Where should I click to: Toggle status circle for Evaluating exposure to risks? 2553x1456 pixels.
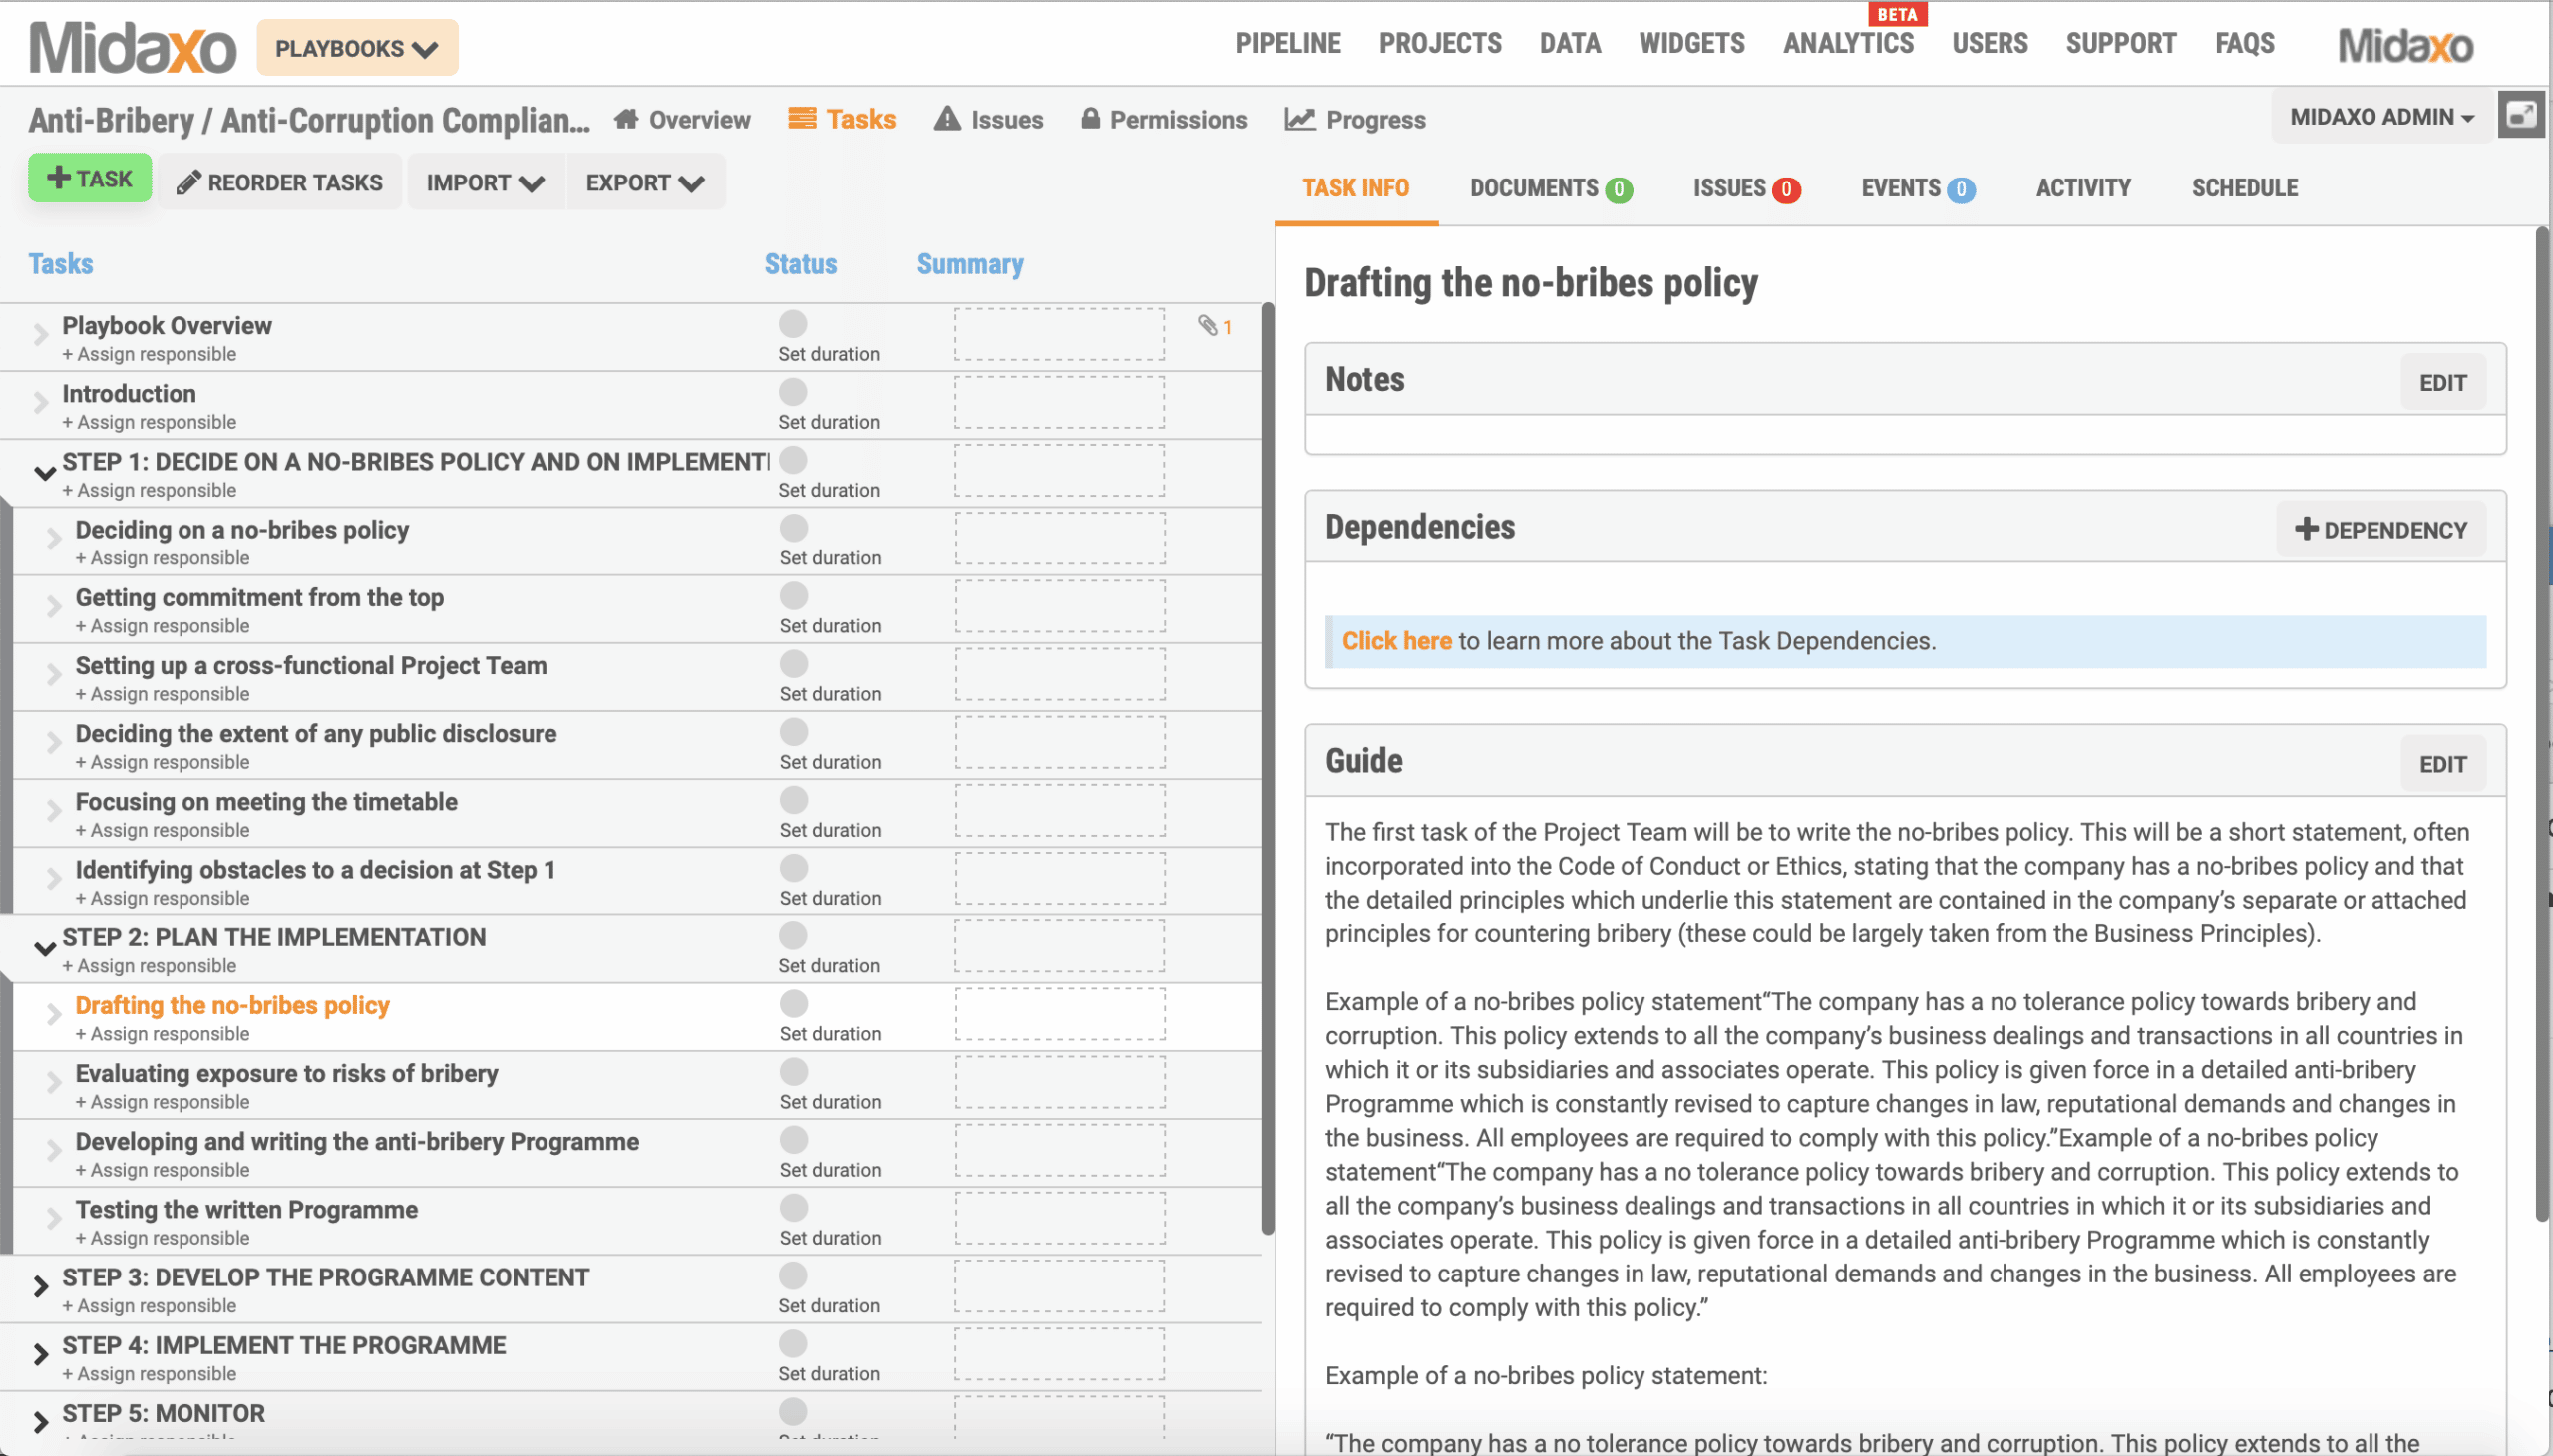794,1071
